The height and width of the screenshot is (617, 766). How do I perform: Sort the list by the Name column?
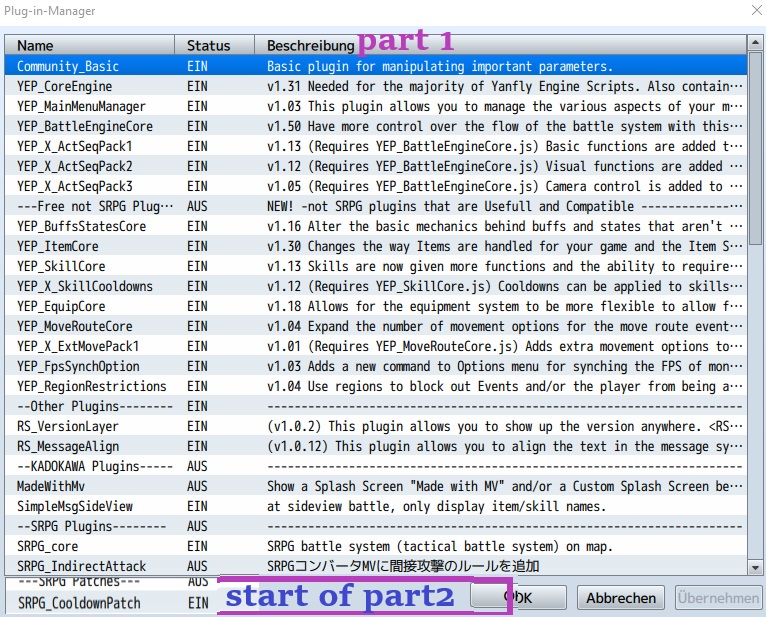(x=89, y=45)
